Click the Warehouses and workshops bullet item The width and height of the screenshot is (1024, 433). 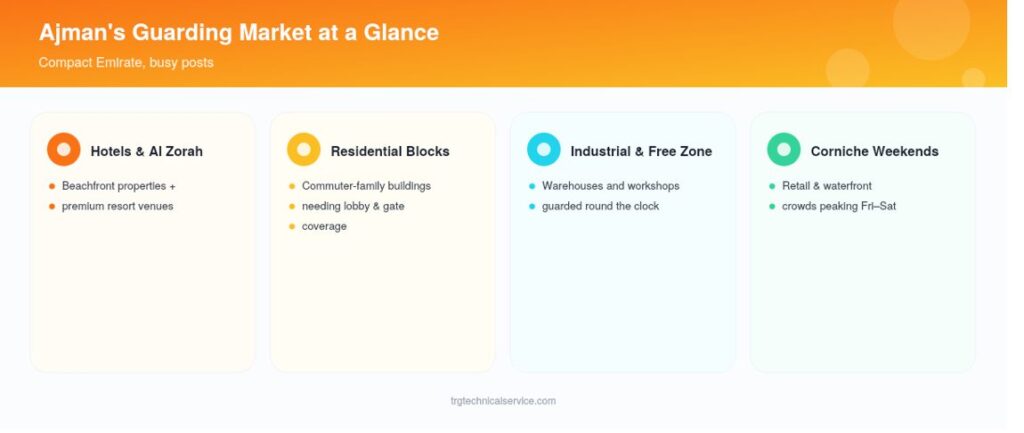pyautogui.click(x=611, y=186)
